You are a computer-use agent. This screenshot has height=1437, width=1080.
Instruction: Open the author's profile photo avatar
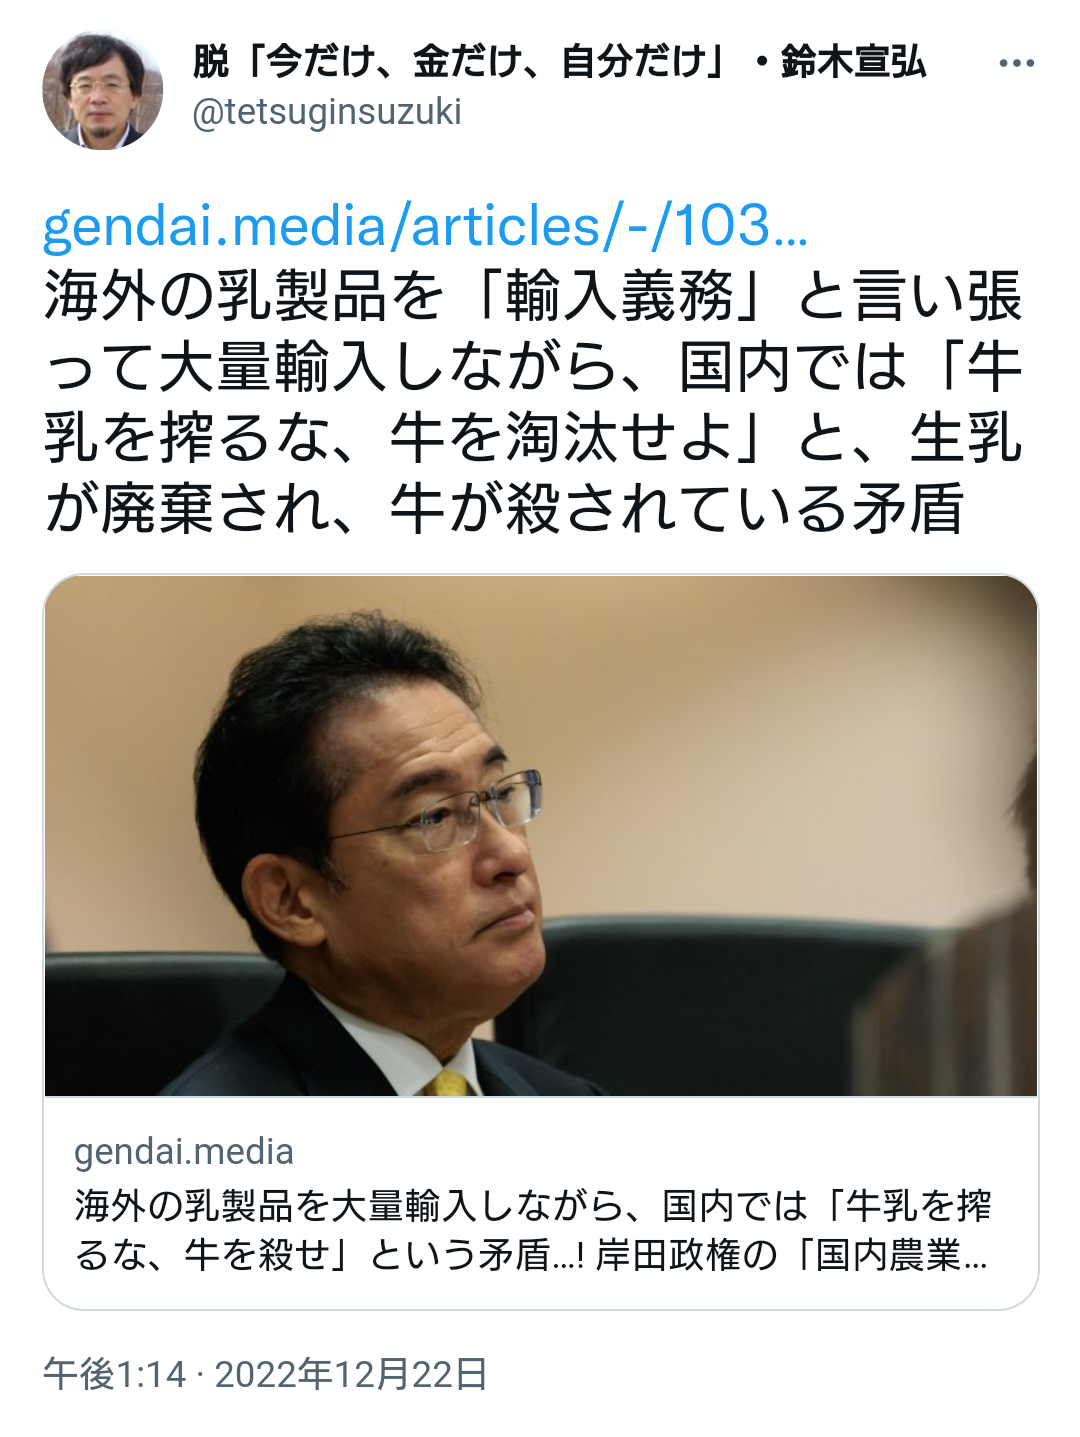coord(102,90)
